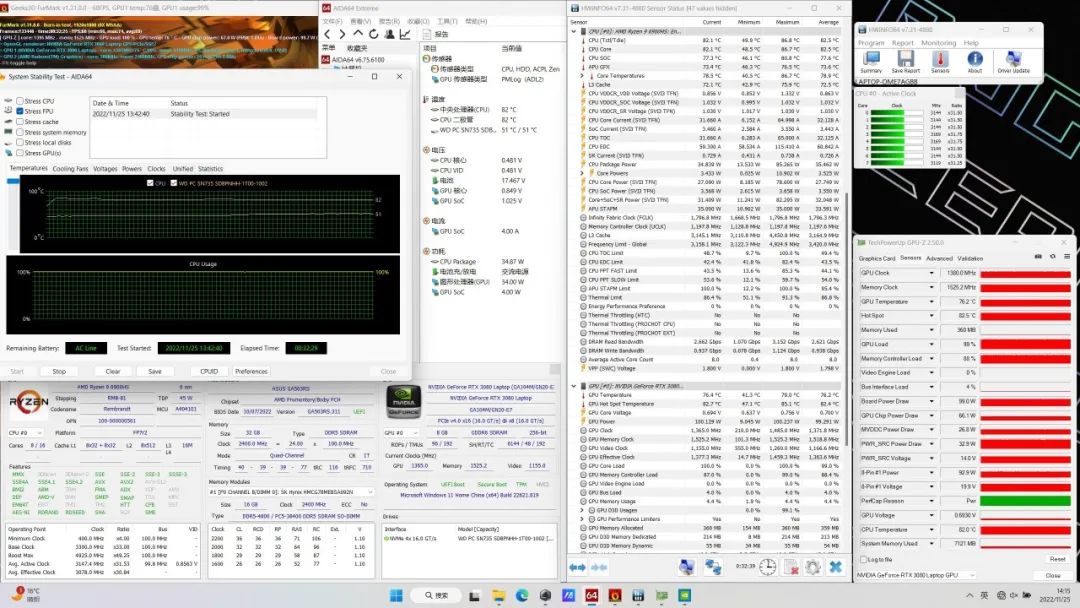Enable Stress system memory checkbox
1080x608 pixels.
pyautogui.click(x=20, y=132)
